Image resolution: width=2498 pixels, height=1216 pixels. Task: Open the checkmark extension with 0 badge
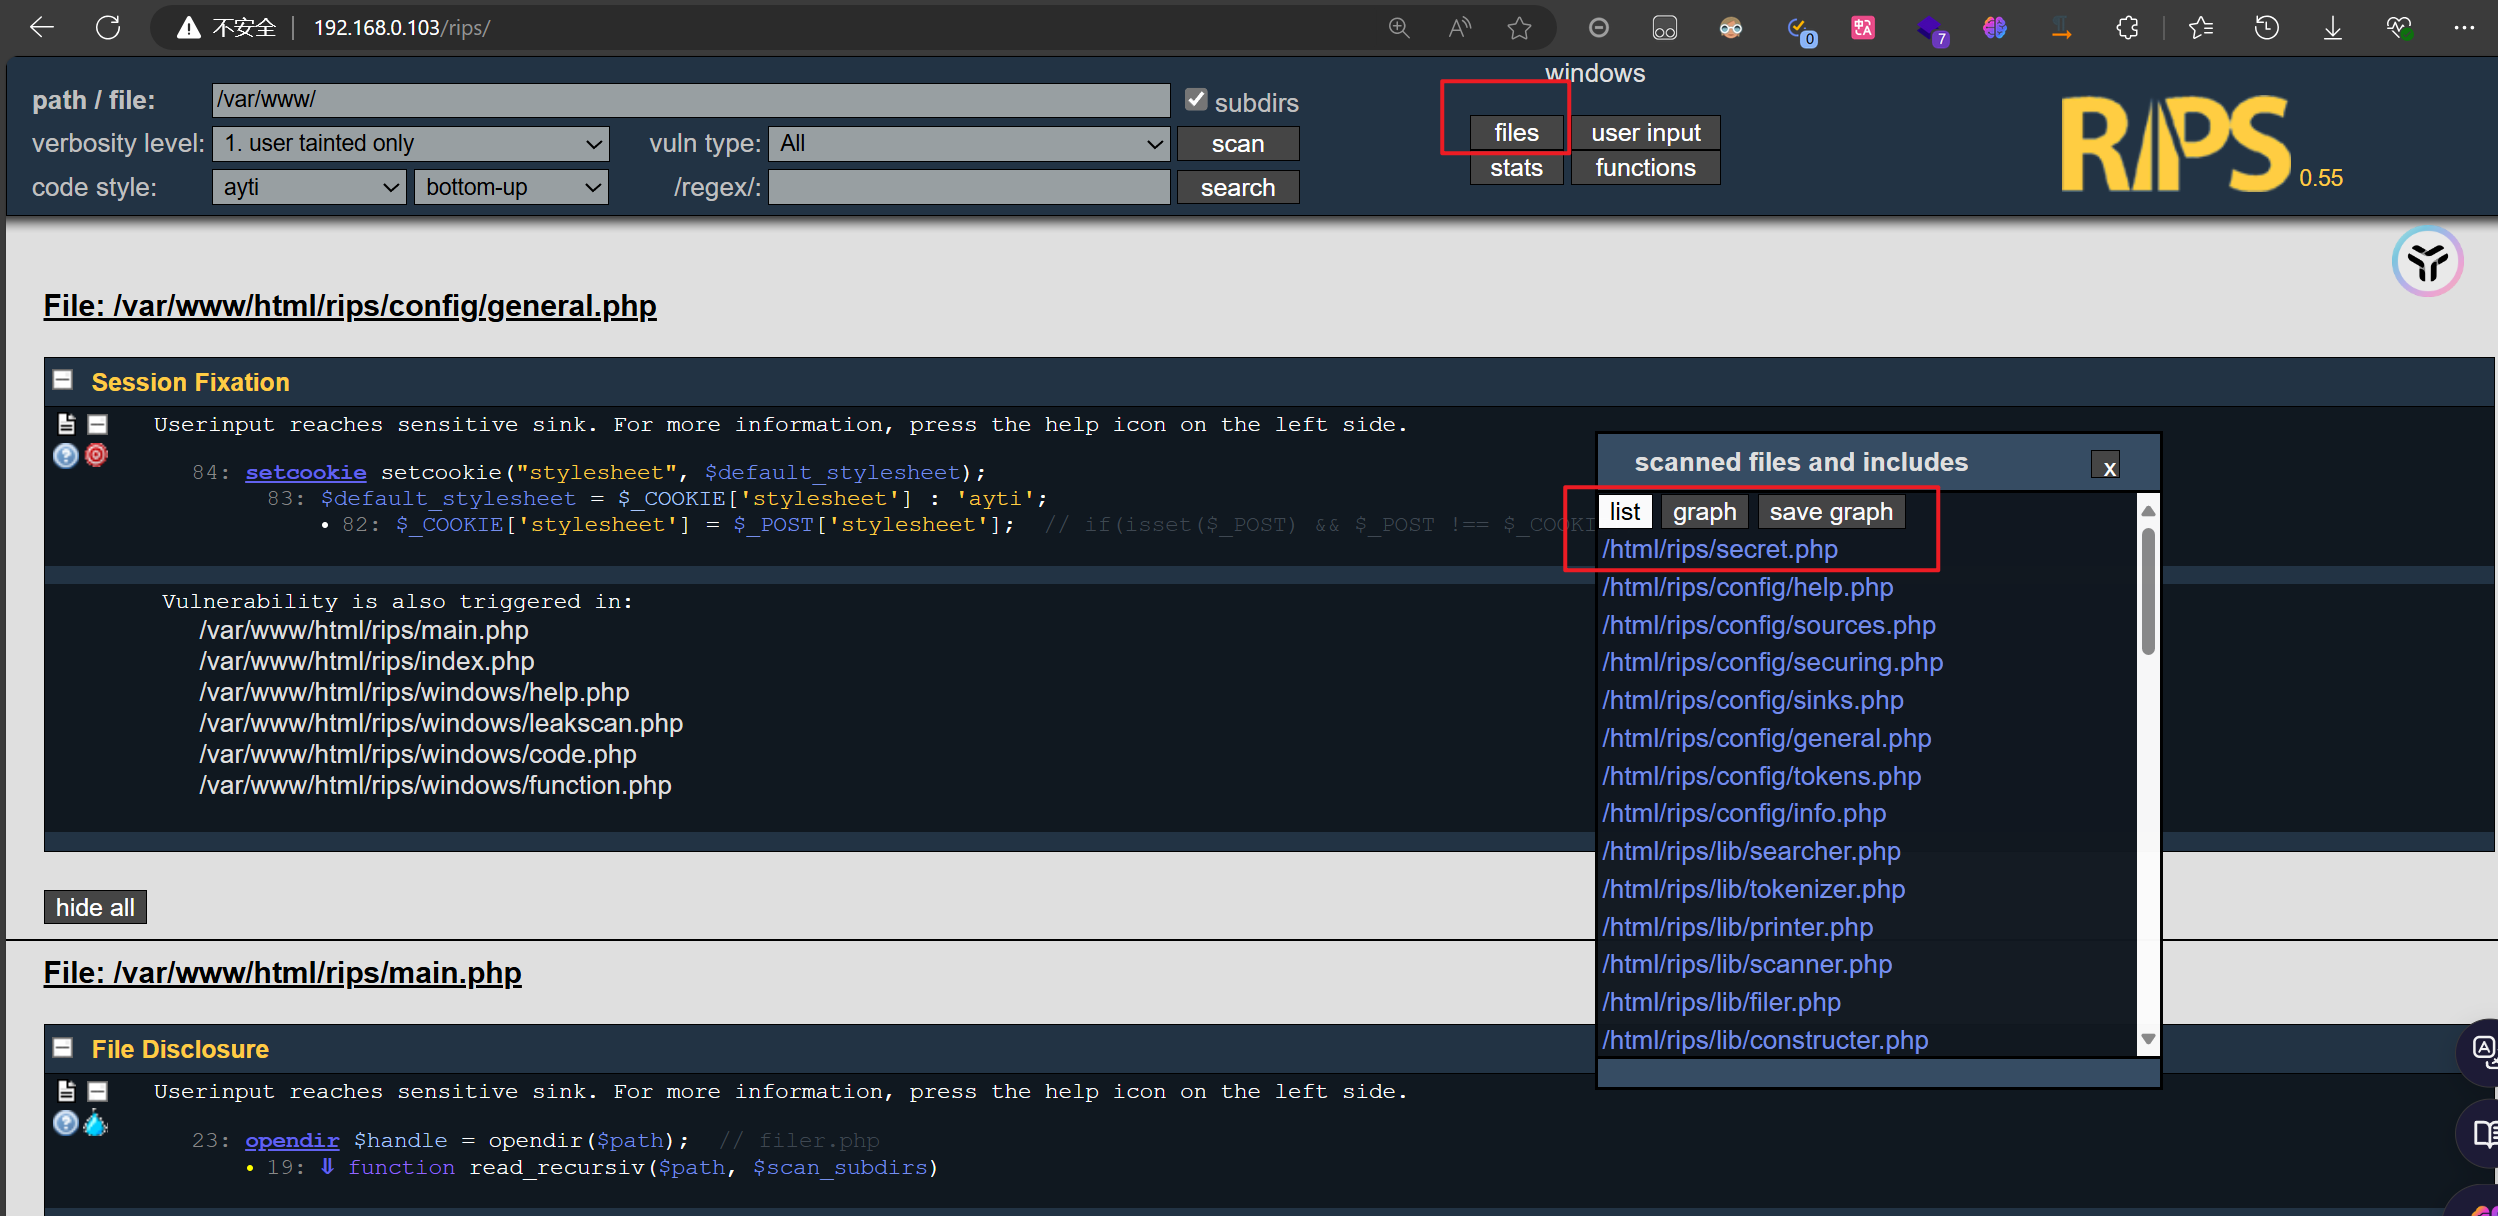coord(1800,30)
